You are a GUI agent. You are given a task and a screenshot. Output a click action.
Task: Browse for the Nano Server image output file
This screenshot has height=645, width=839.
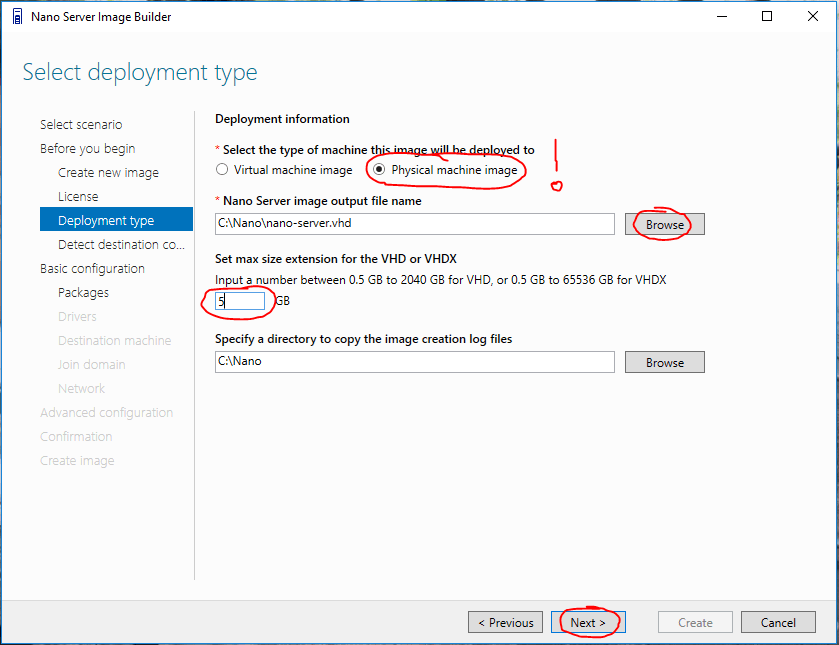665,224
